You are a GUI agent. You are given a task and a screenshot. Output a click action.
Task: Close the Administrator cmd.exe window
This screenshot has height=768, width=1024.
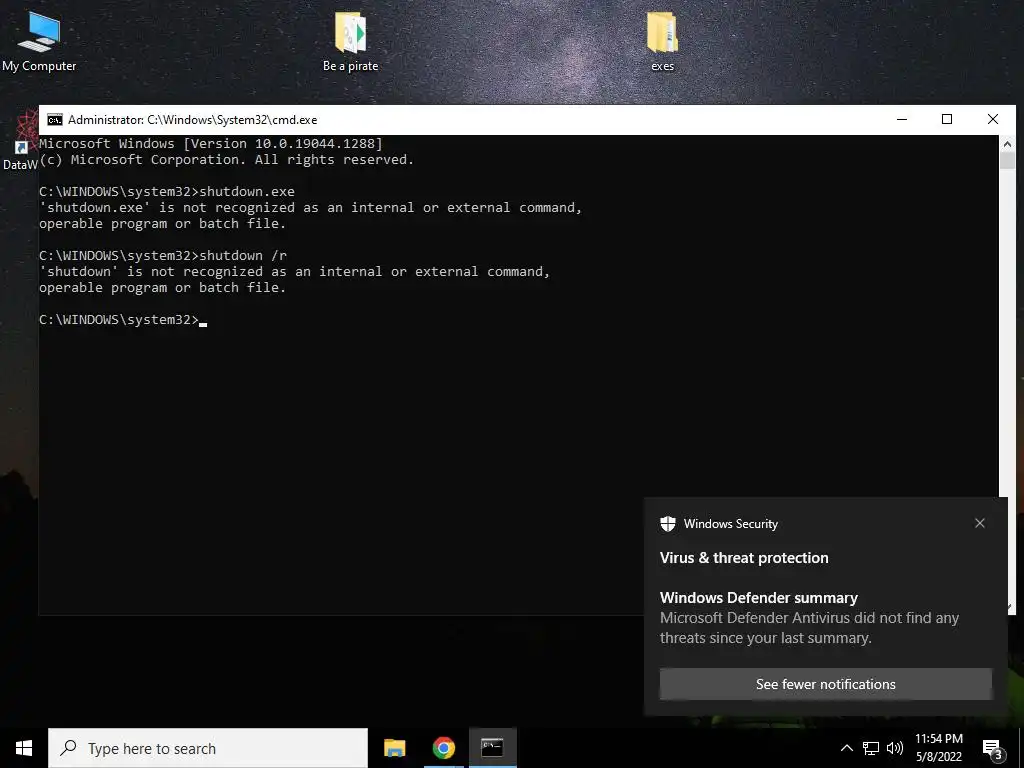[993, 120]
